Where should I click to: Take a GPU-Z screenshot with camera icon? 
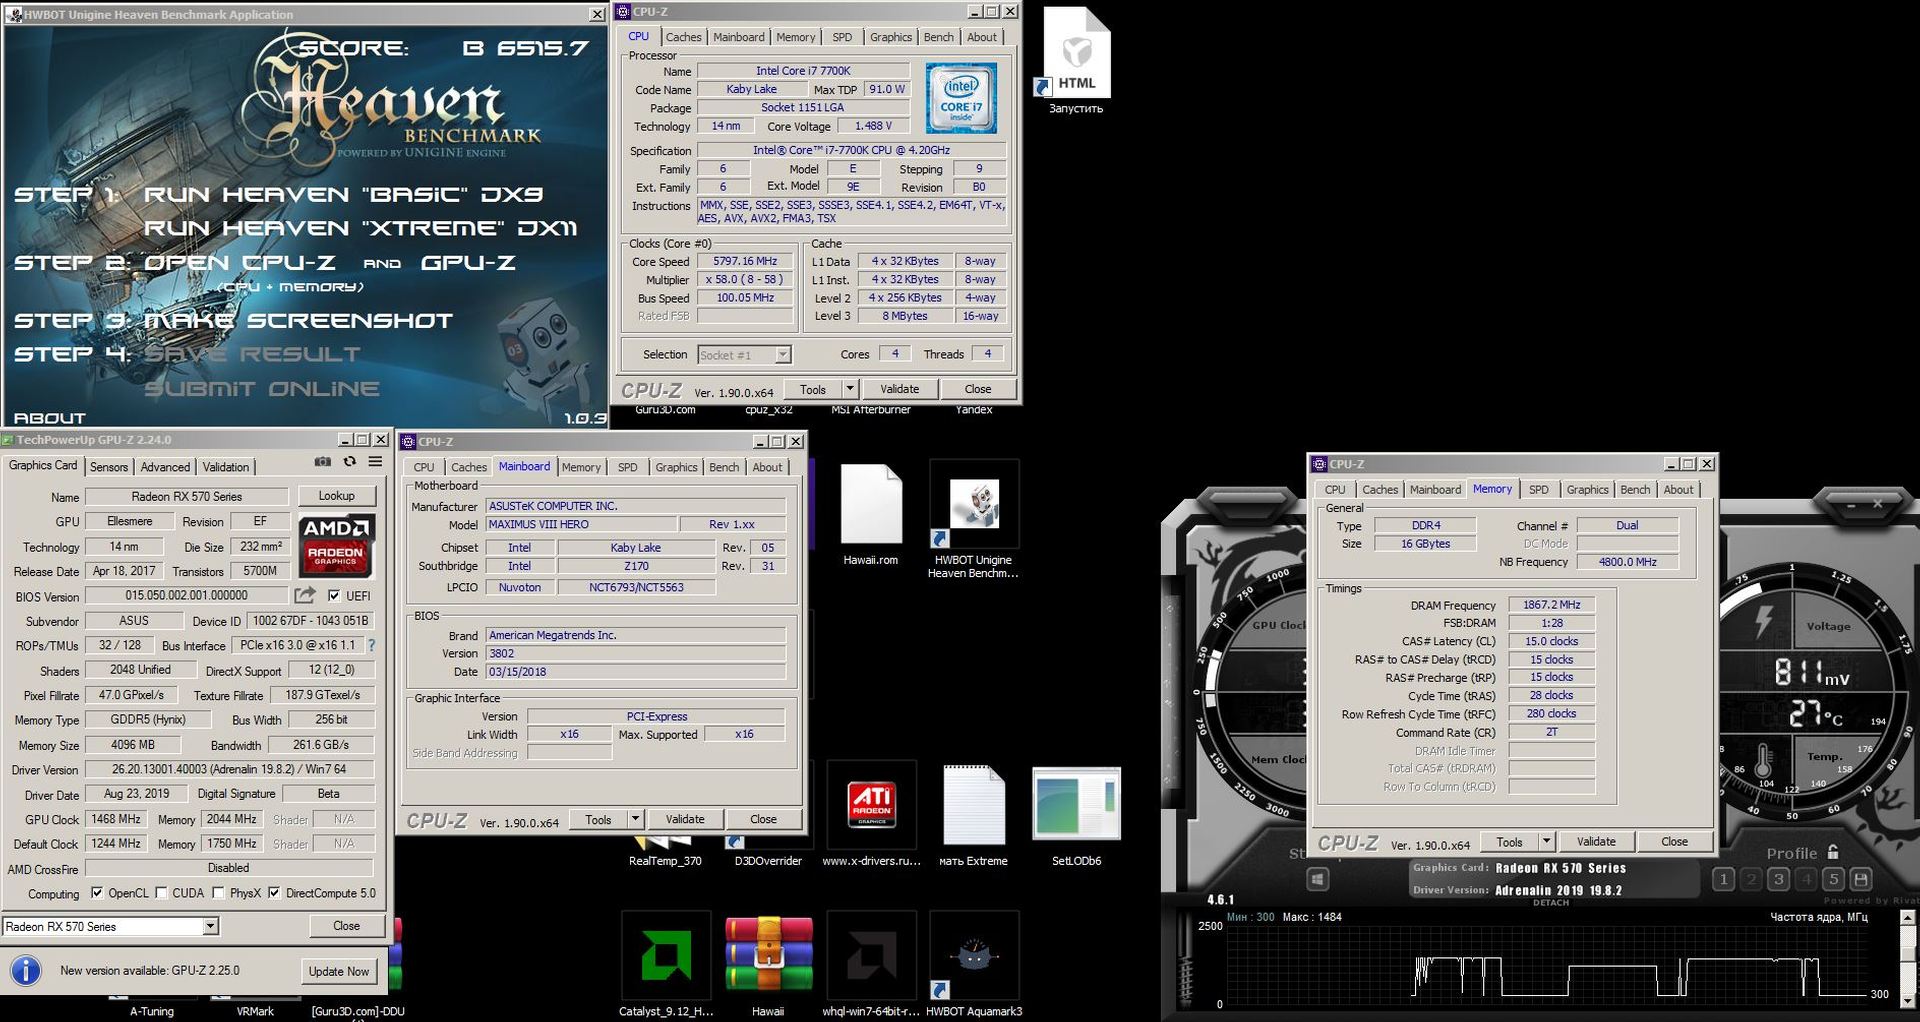323,462
